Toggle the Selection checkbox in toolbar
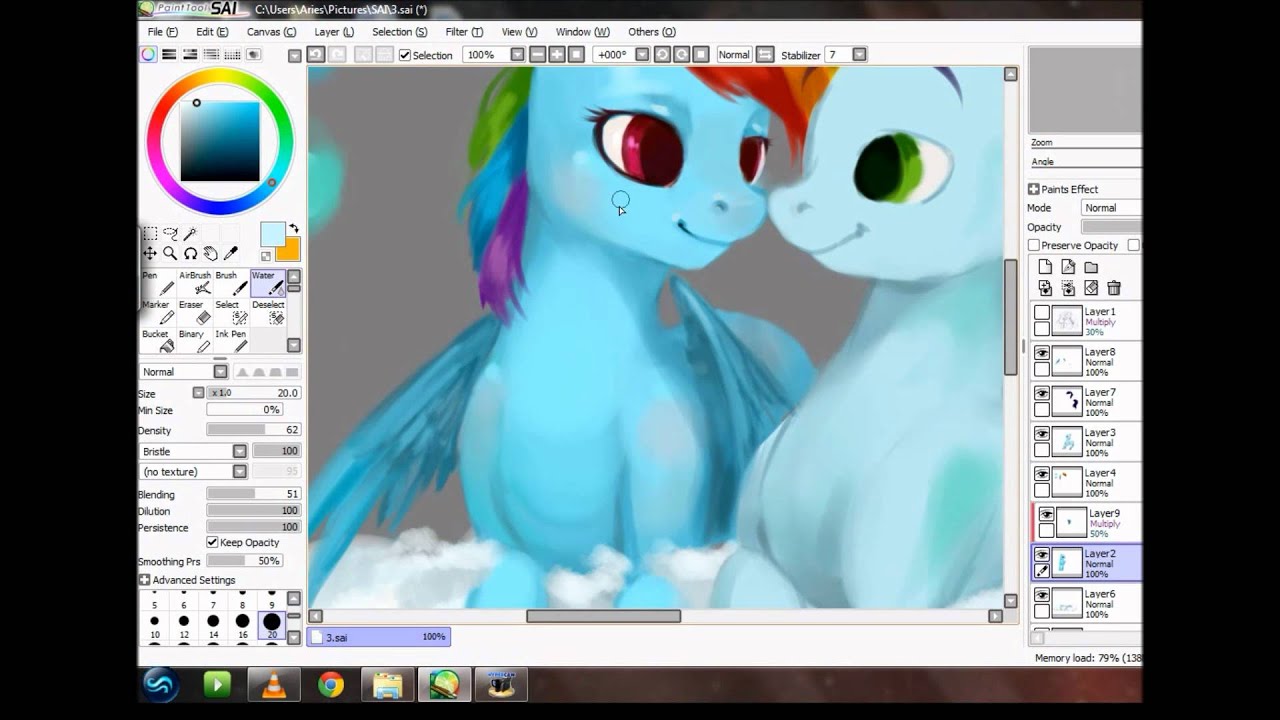Screen dimensions: 1280x720 [405, 55]
